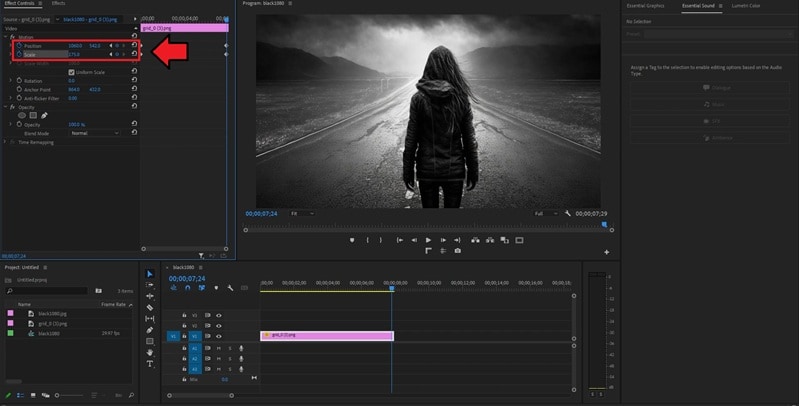Mute audio track A1
The height and width of the screenshot is (406, 799).
(219, 348)
